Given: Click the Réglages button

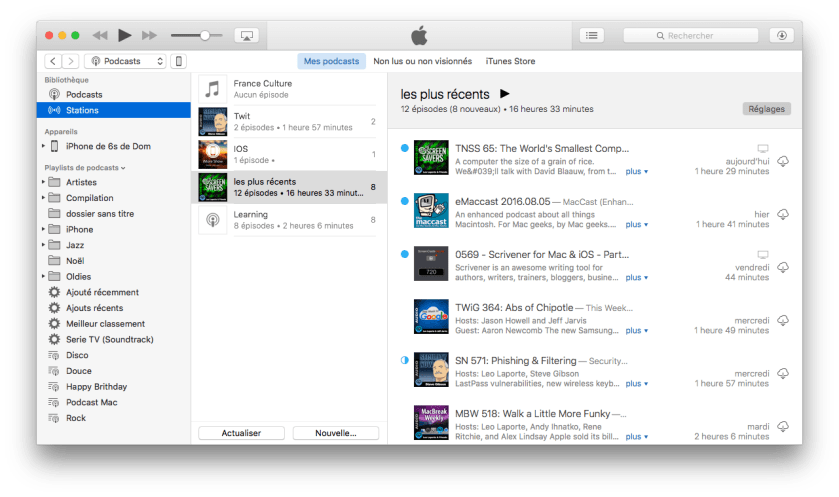Looking at the screenshot, I should [x=767, y=108].
